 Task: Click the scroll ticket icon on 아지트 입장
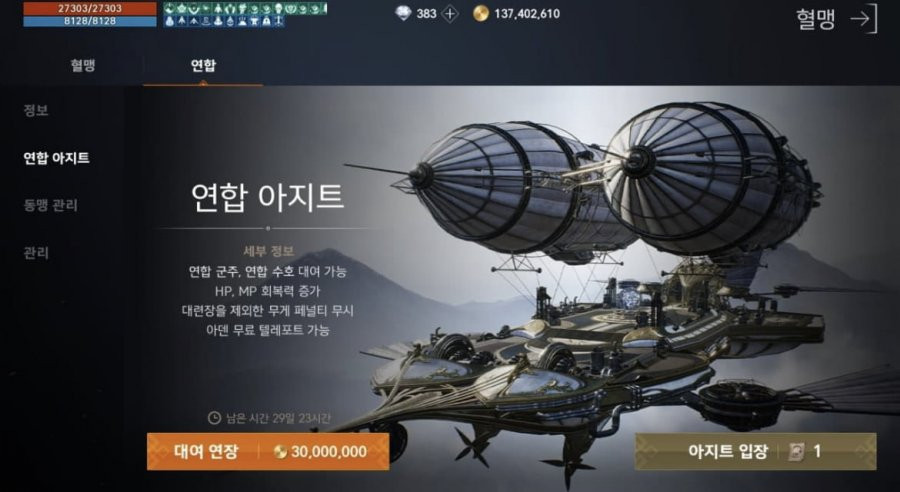coord(797,452)
